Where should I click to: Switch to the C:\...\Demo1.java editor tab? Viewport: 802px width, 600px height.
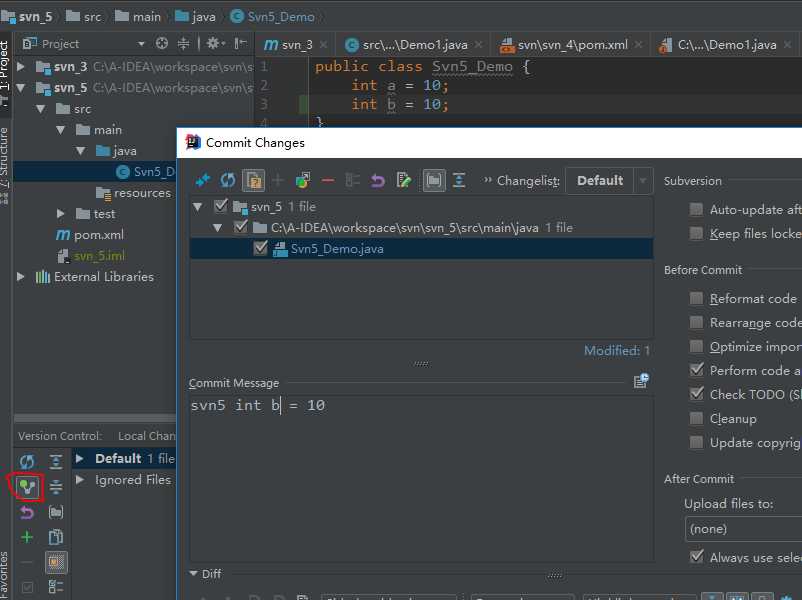point(725,45)
